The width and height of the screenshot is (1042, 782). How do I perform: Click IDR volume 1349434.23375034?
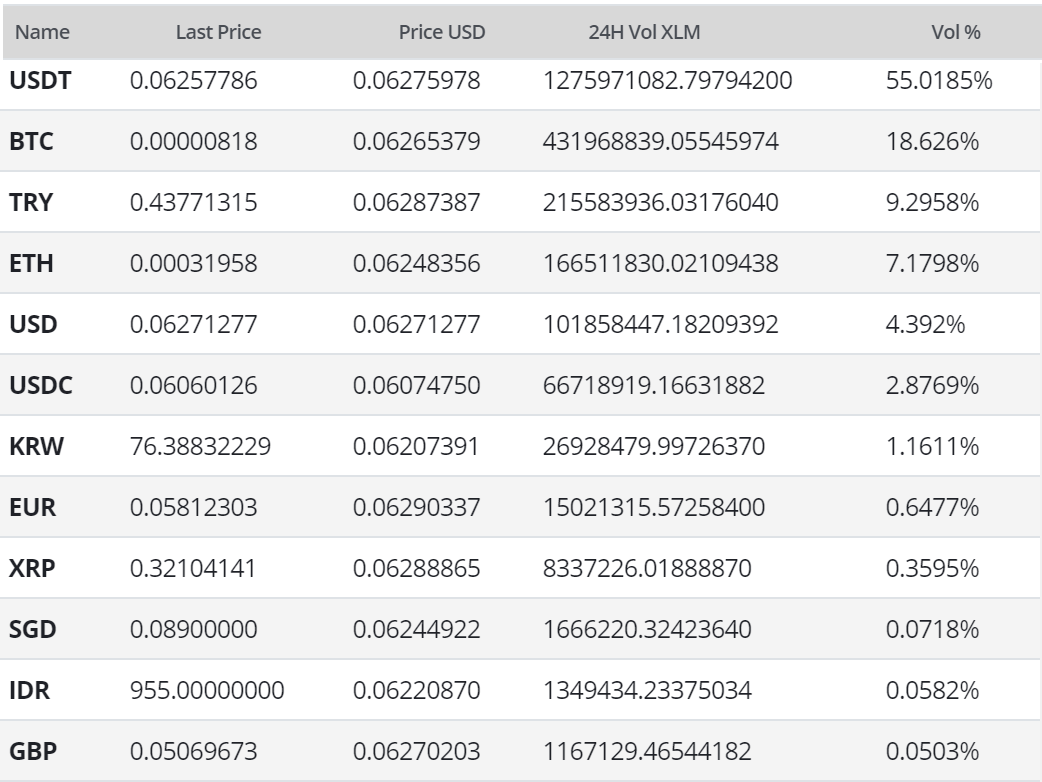[647, 690]
